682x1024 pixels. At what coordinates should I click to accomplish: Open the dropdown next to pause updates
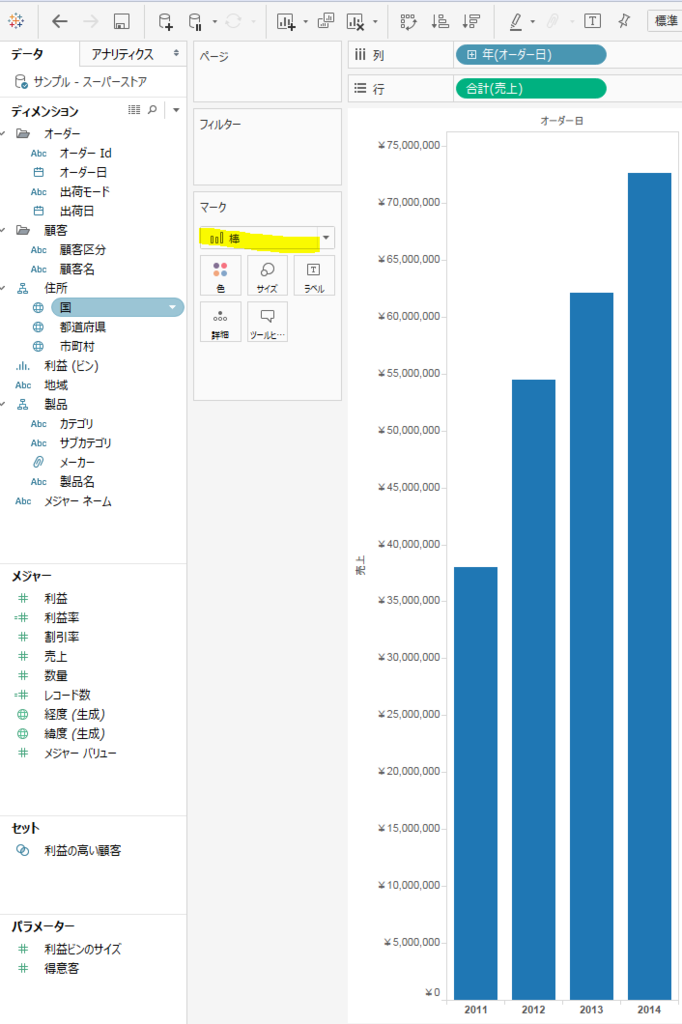click(x=214, y=22)
